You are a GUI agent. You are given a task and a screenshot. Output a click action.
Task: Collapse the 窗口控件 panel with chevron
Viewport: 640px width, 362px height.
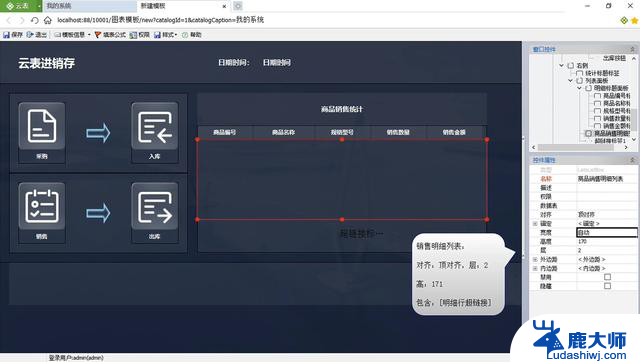coord(633,49)
